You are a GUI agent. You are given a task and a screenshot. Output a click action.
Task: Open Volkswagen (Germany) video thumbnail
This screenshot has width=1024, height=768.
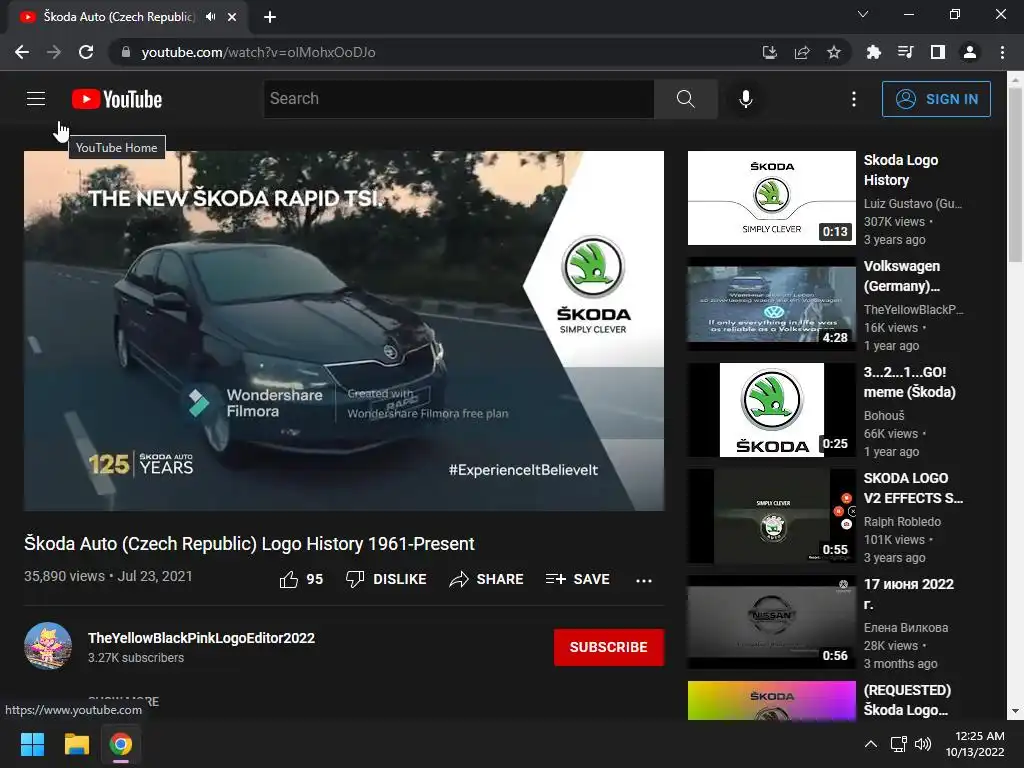[x=771, y=304]
